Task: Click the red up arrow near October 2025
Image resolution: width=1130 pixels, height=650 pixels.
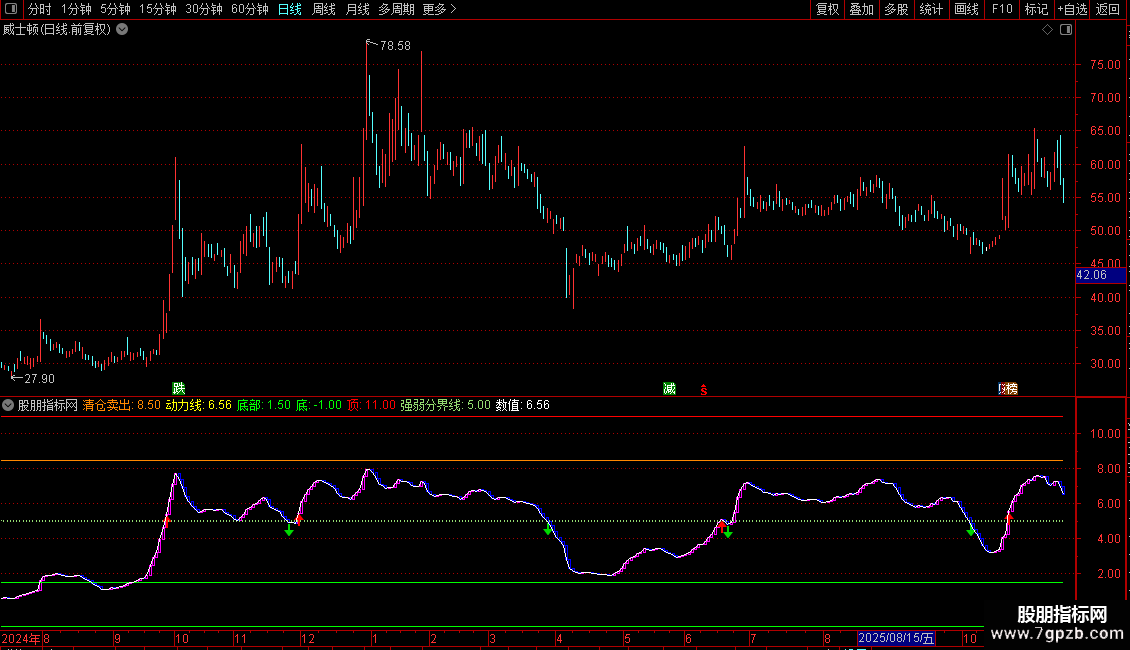Action: 1009,518
